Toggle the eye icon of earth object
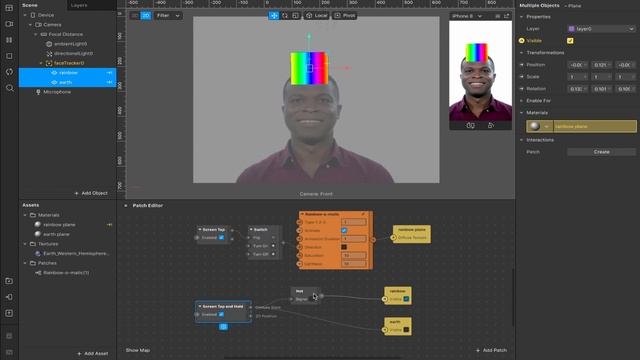640x360 pixels. 54,82
